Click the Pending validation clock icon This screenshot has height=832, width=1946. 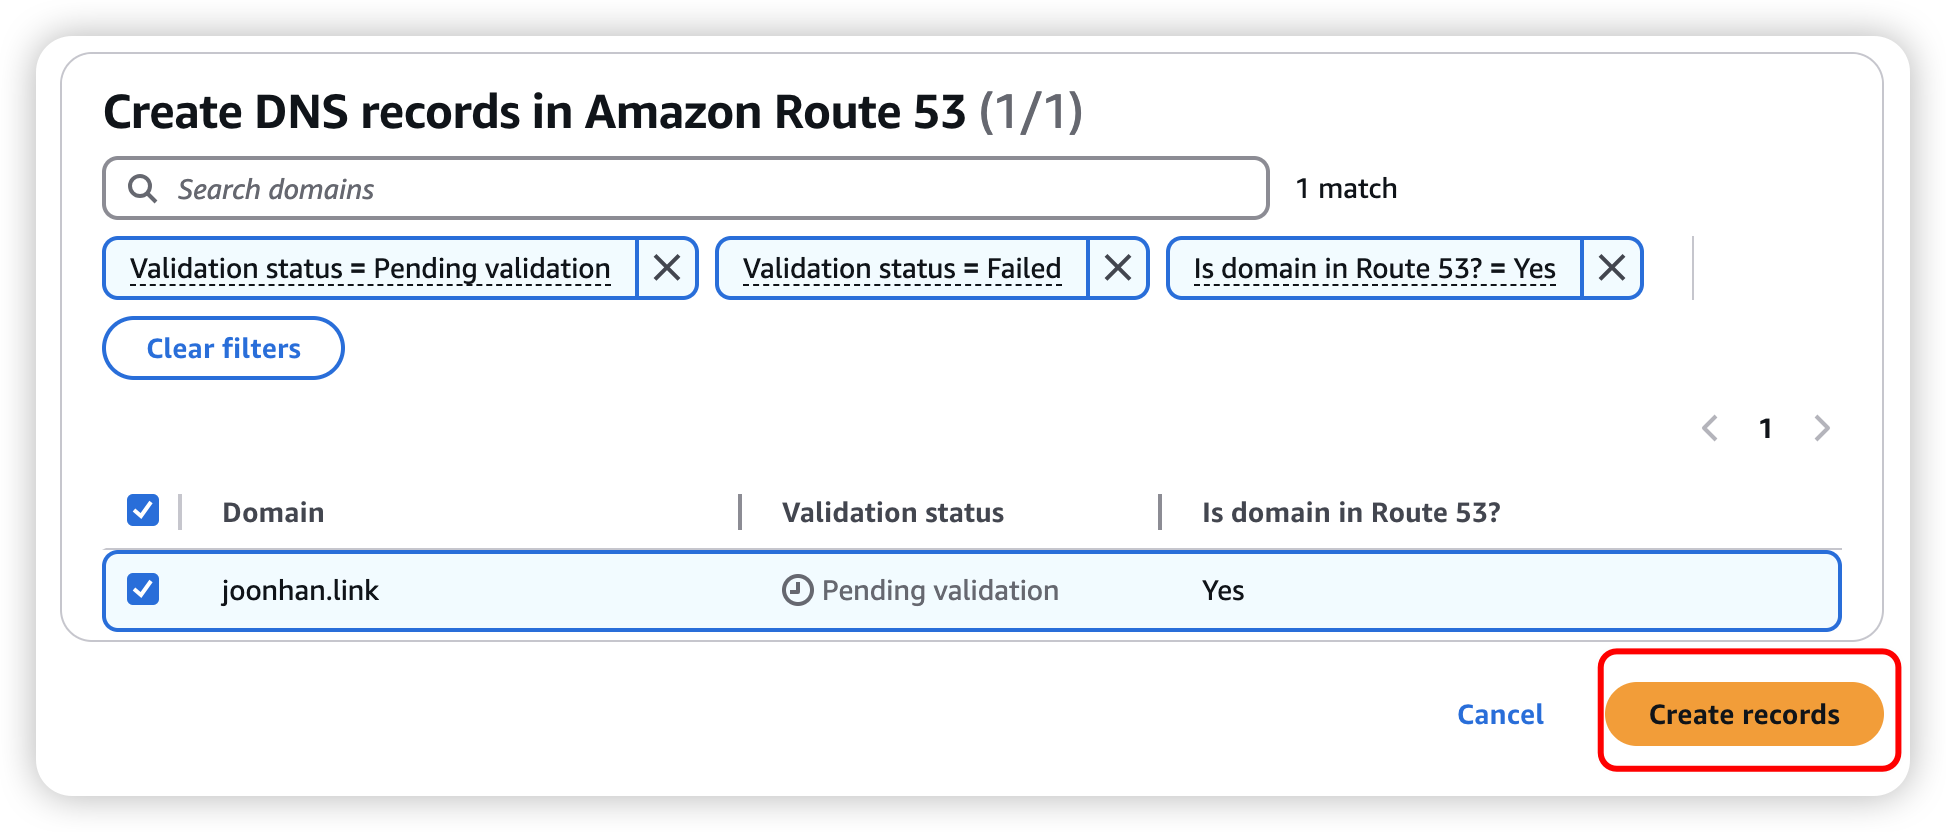(x=797, y=590)
